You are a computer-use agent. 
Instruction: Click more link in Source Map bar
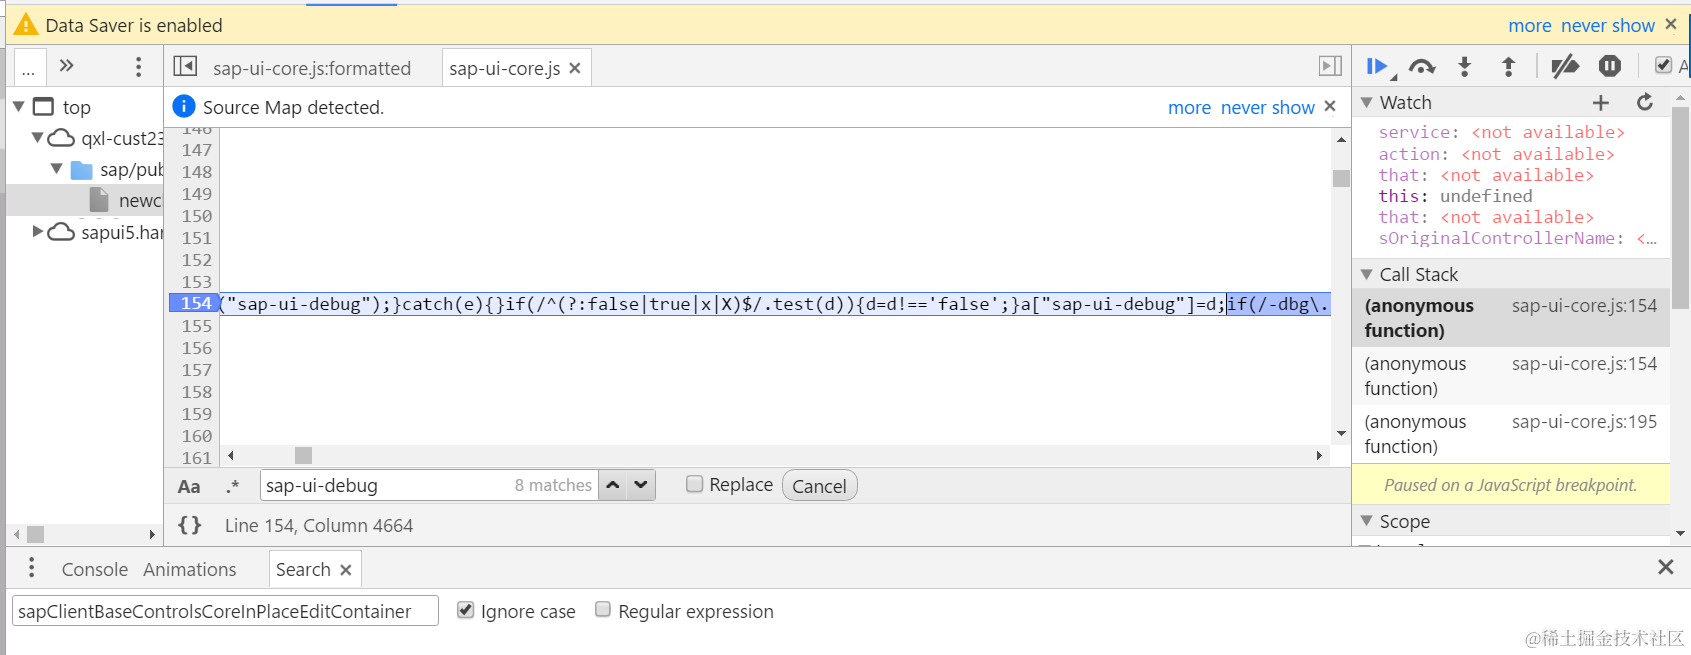pyautogui.click(x=1189, y=107)
